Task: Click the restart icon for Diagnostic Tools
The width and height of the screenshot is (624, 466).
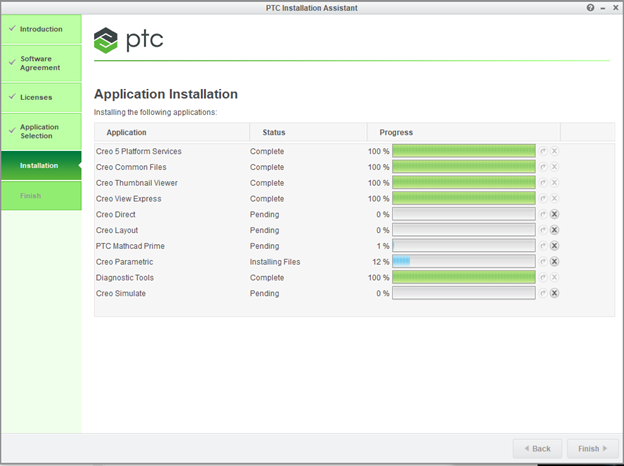Action: [543, 277]
